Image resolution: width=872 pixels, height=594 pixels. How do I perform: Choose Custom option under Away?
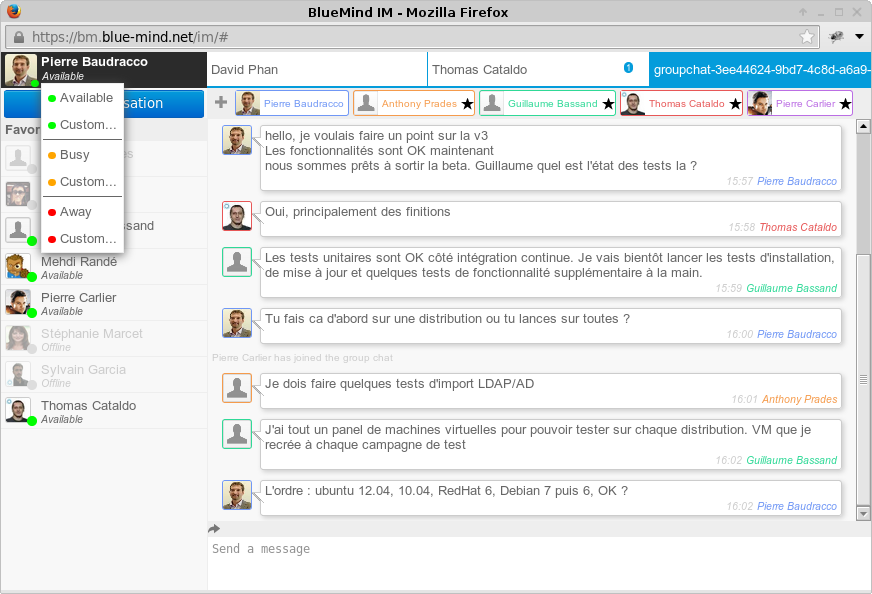click(x=82, y=238)
